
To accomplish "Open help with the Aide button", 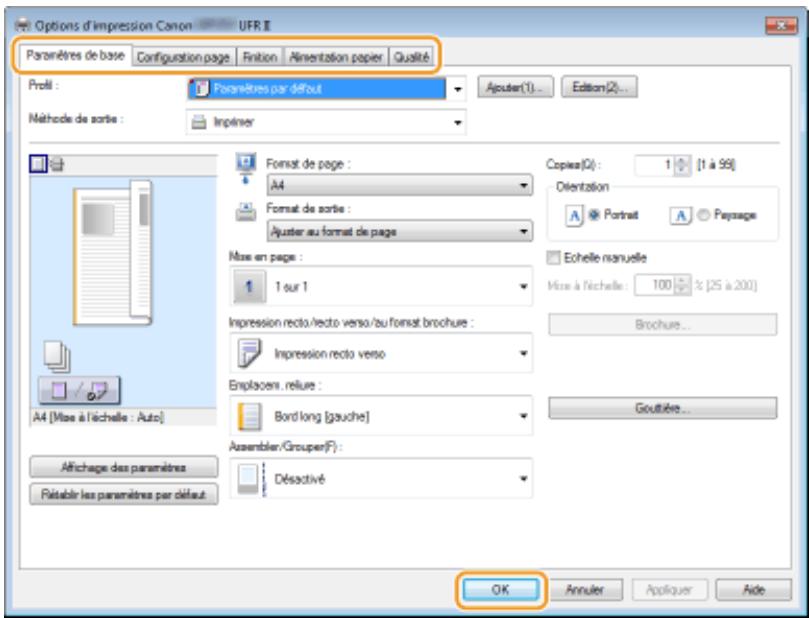I will 754,590.
